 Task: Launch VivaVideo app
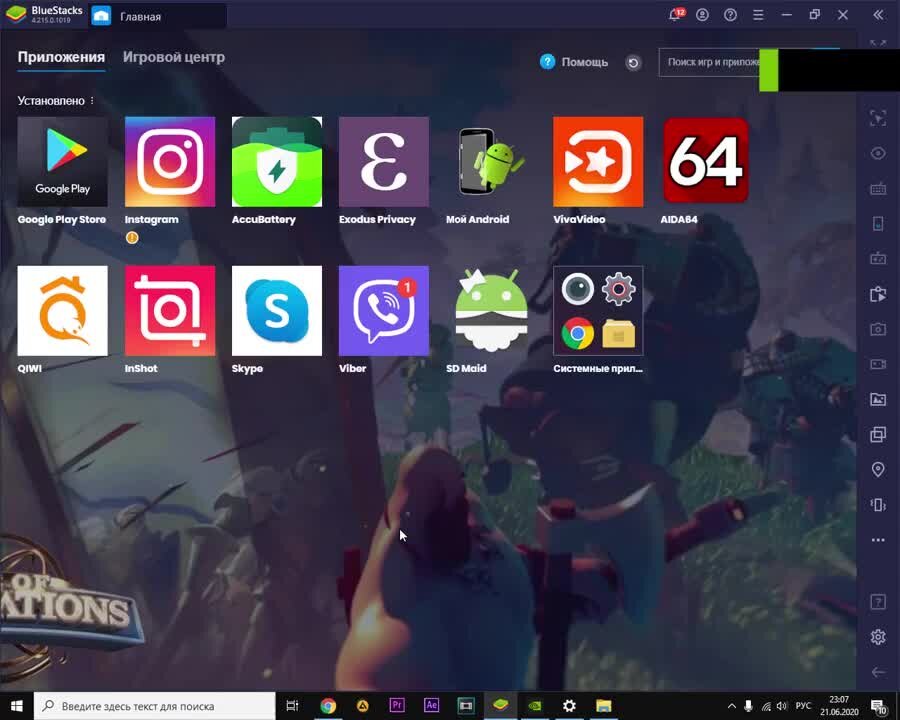pyautogui.click(x=598, y=162)
